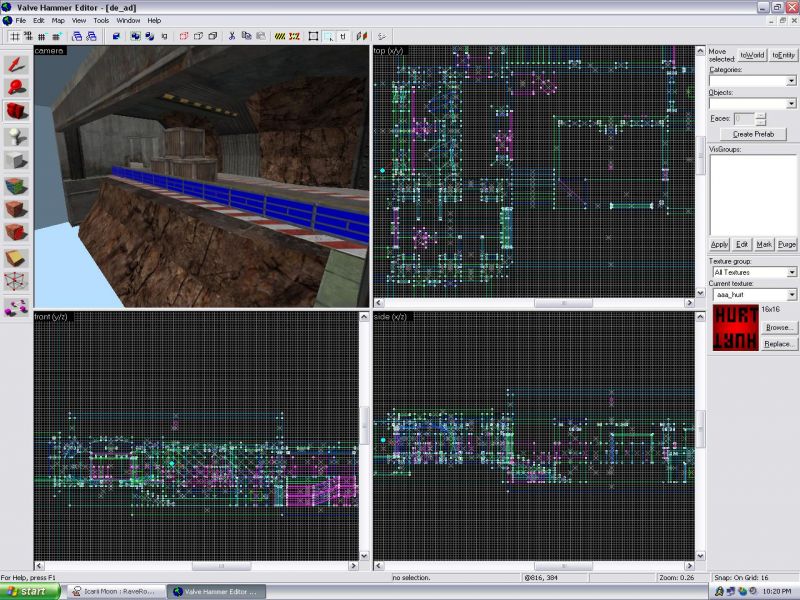Select the Magnify tool
Viewport: 800px width, 600px height.
16,88
